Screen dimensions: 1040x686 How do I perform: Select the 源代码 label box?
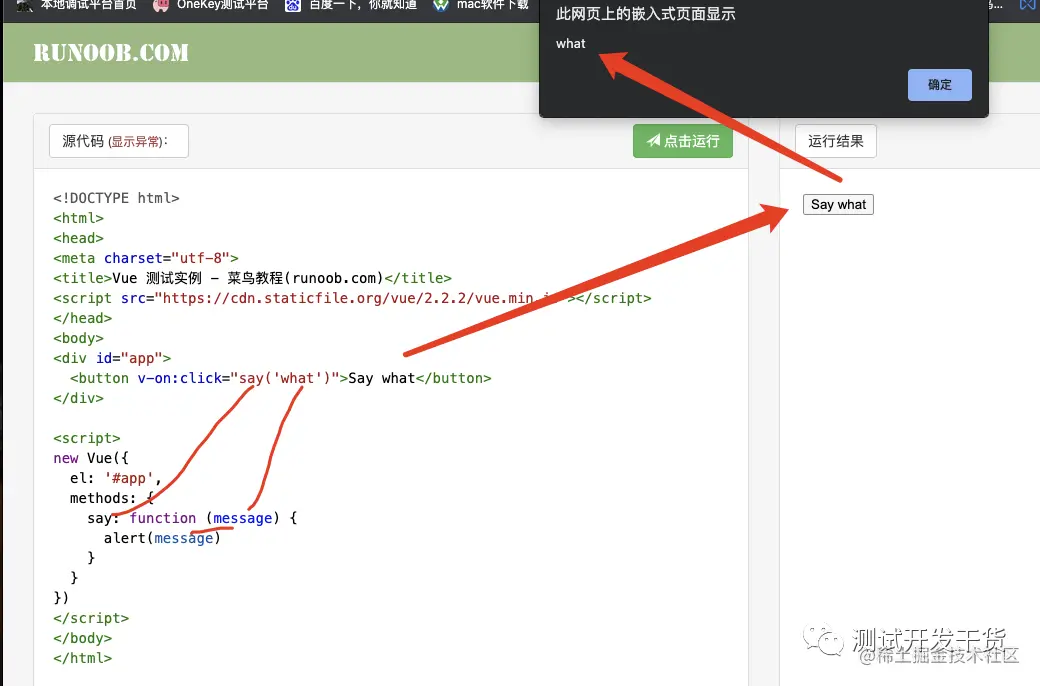(x=119, y=141)
